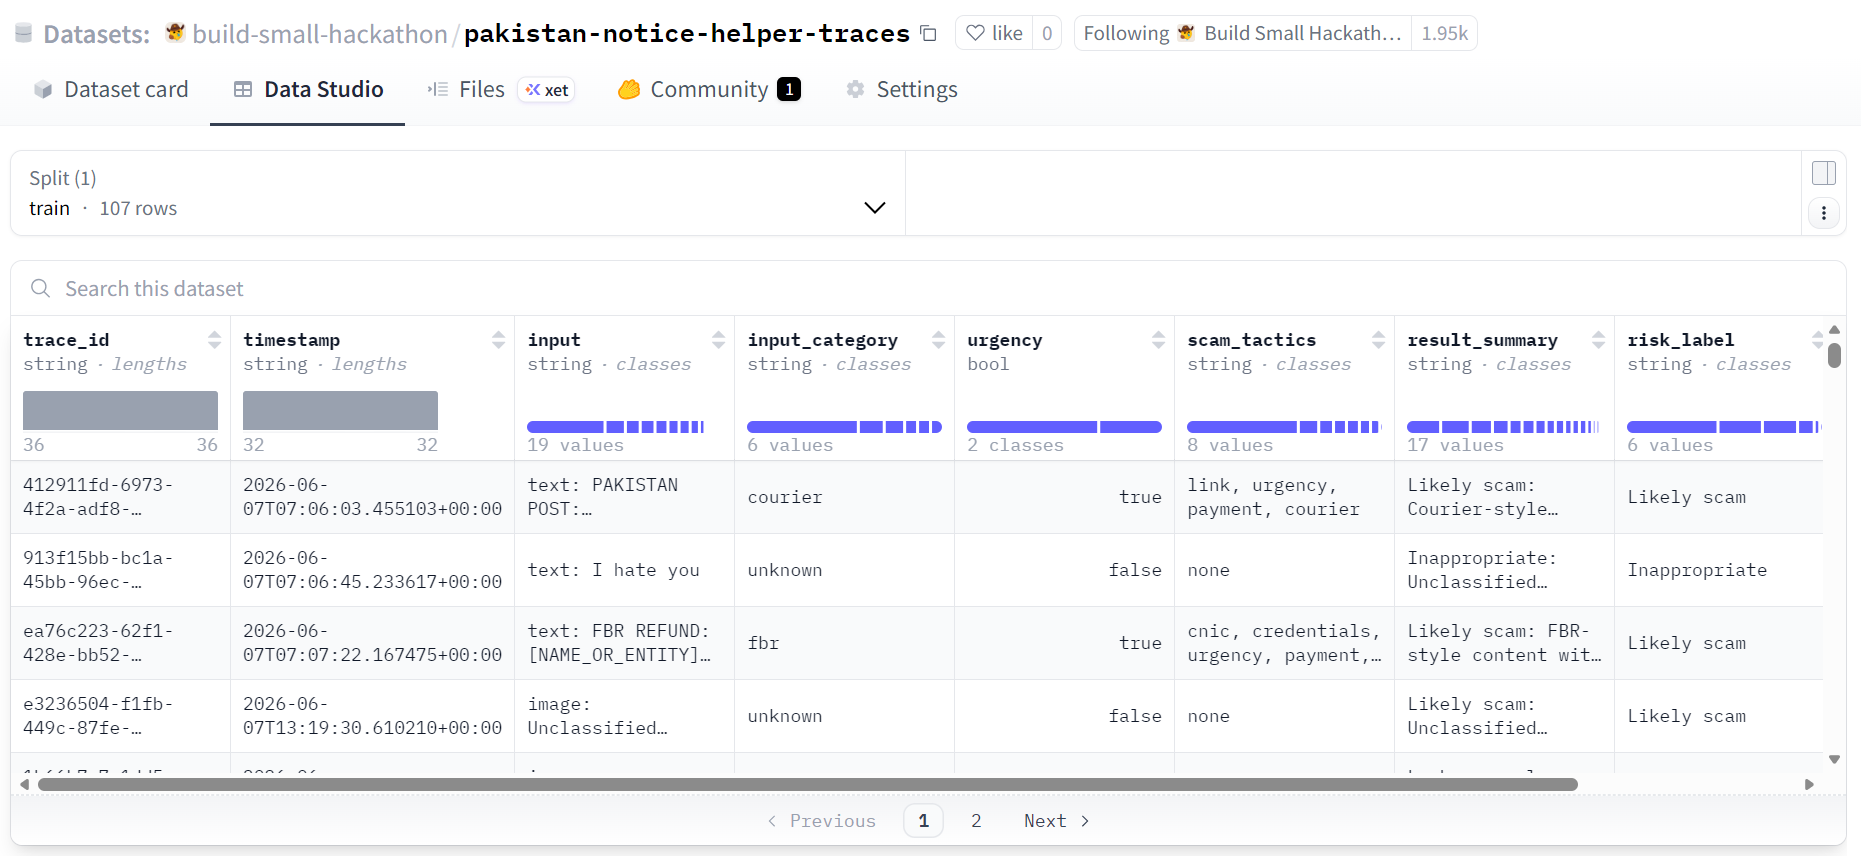
Task: Click trace_id cell starting e3236504-f1fb
Action: click(x=120, y=716)
